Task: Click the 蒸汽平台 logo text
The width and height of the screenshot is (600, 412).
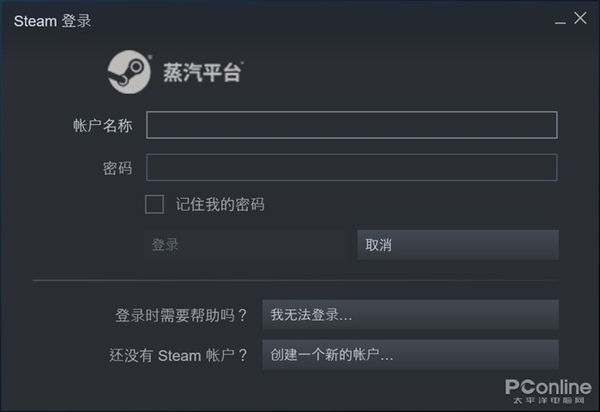Action: [202, 73]
